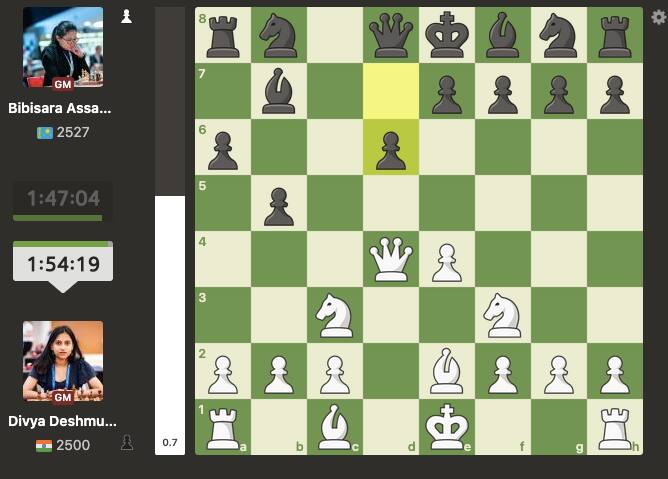The width and height of the screenshot is (668, 479).
Task: Click the black rook on h8
Action: click(x=615, y=37)
